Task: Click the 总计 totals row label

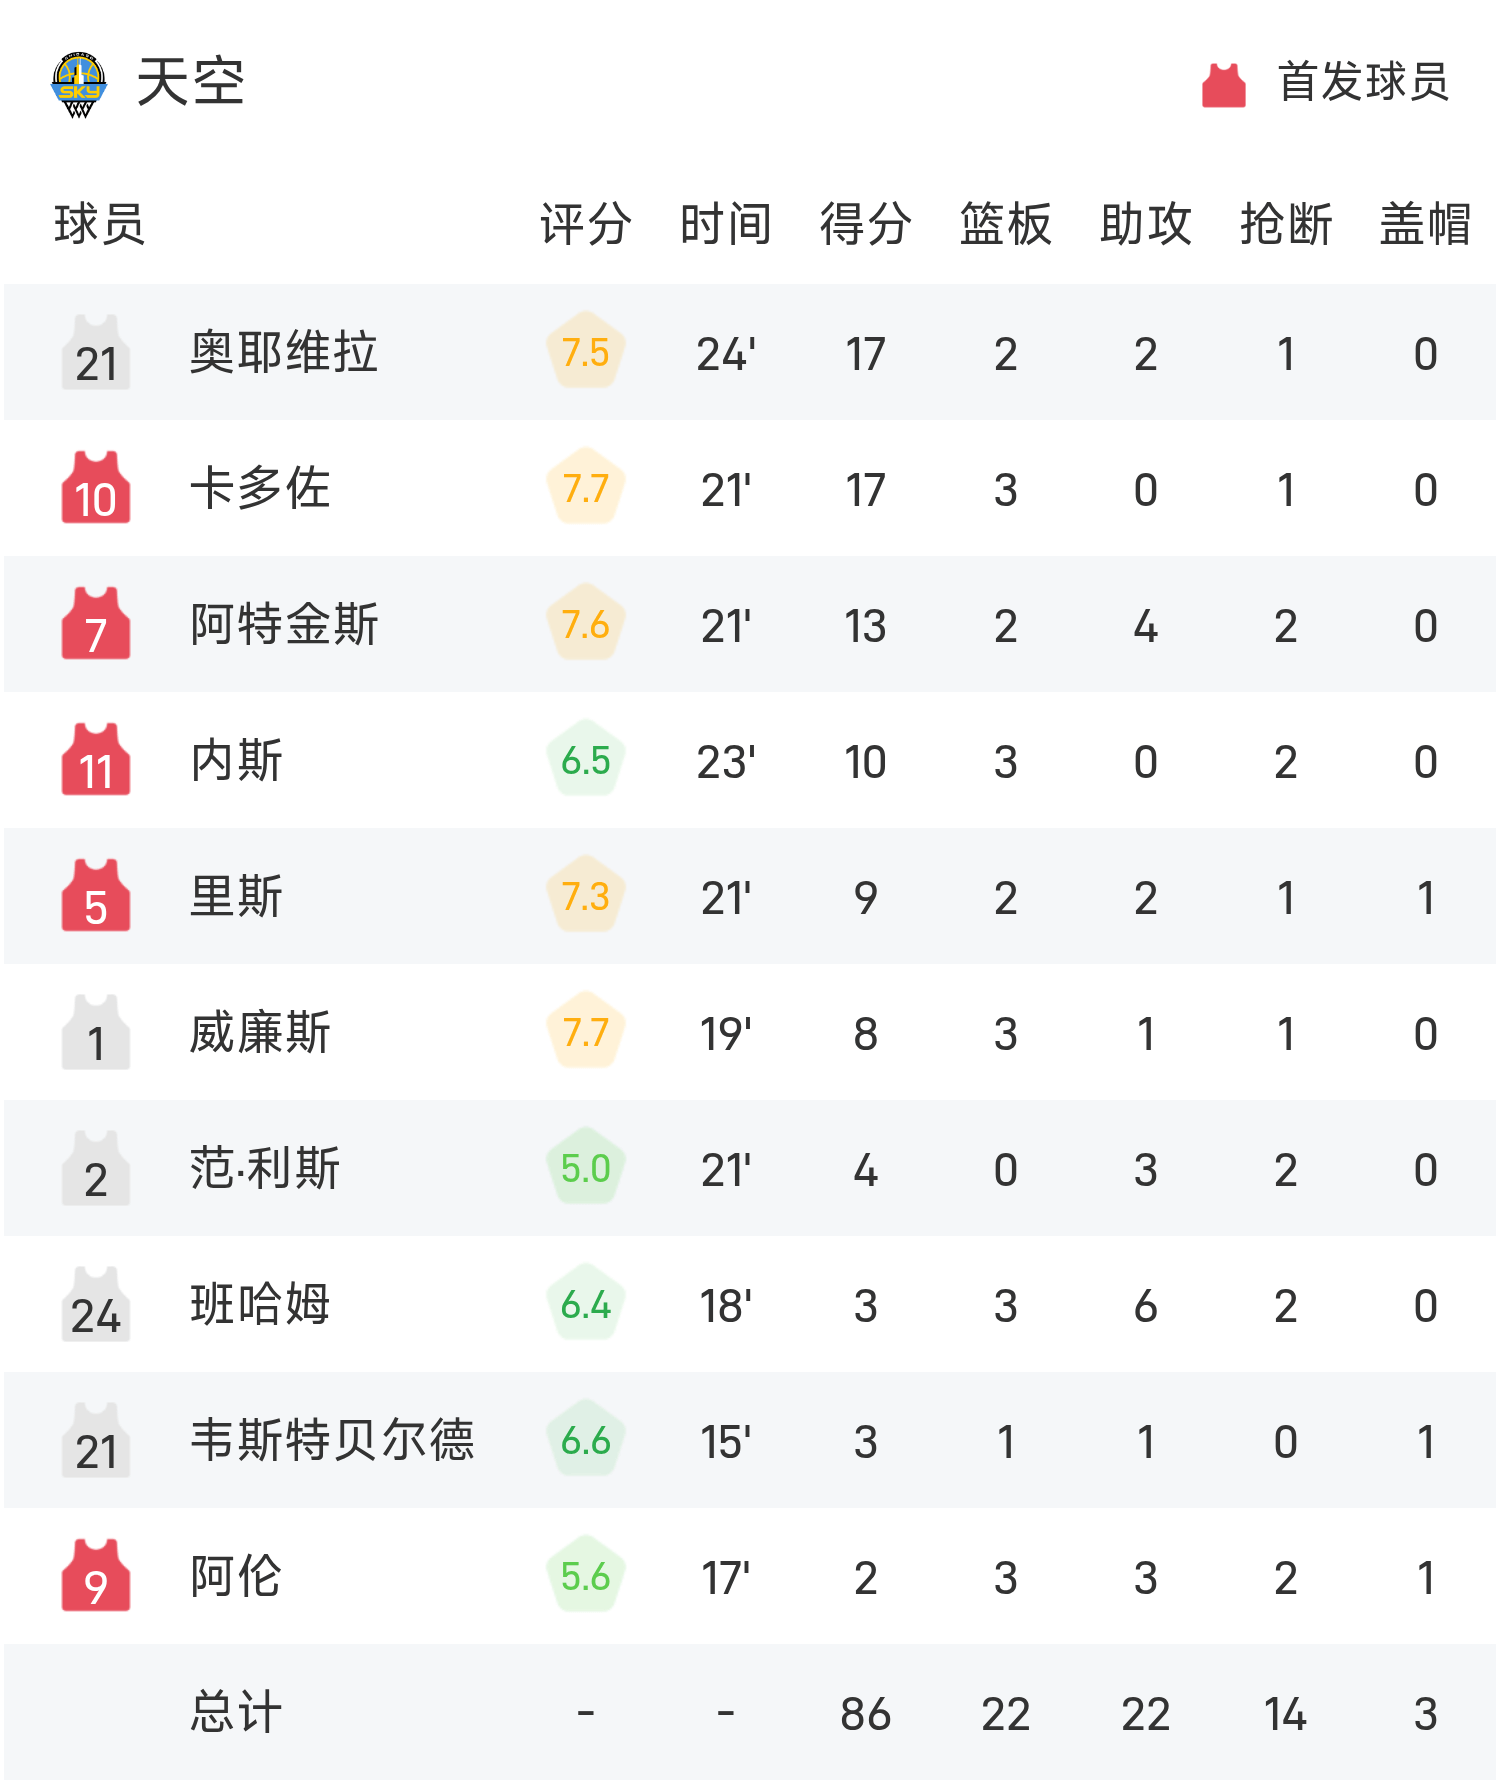Action: click(x=236, y=1712)
